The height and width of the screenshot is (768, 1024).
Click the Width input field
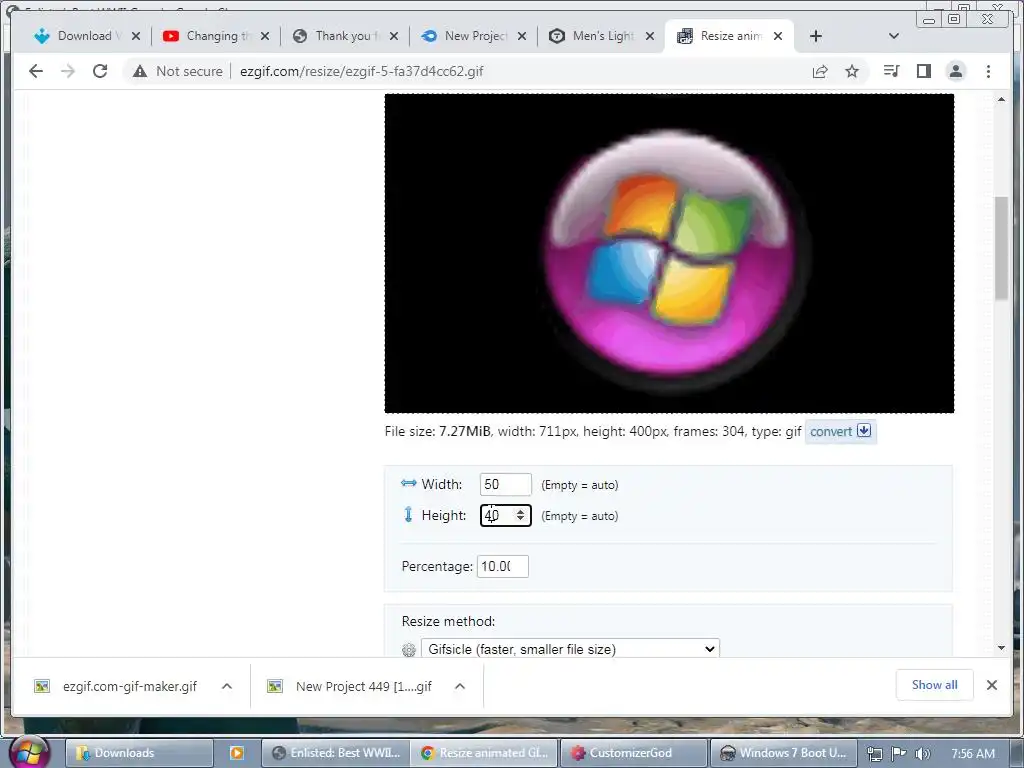coord(505,485)
